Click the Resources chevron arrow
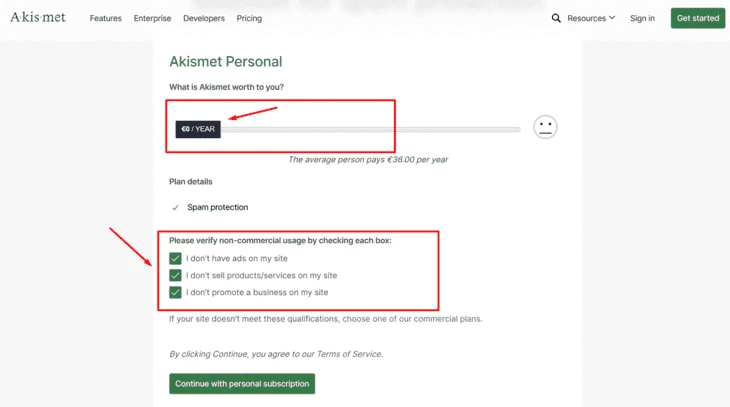The height and width of the screenshot is (407, 730). click(x=612, y=18)
